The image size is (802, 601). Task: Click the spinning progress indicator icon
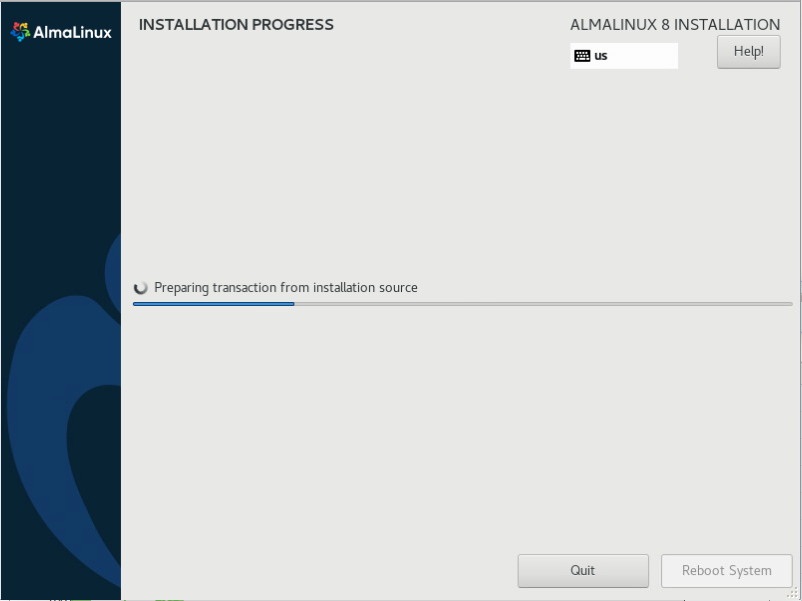pos(141,288)
